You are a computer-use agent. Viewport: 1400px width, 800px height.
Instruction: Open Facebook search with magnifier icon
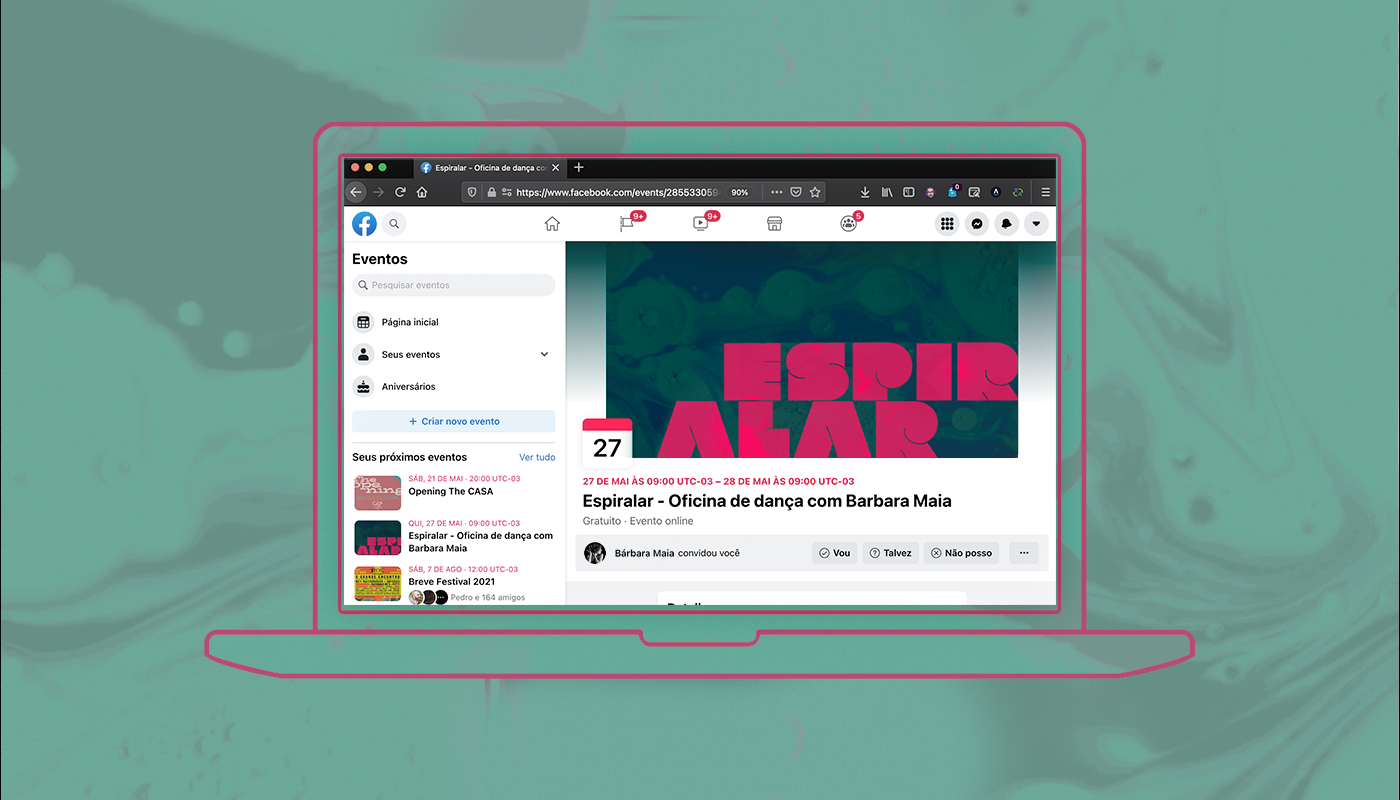pos(394,224)
